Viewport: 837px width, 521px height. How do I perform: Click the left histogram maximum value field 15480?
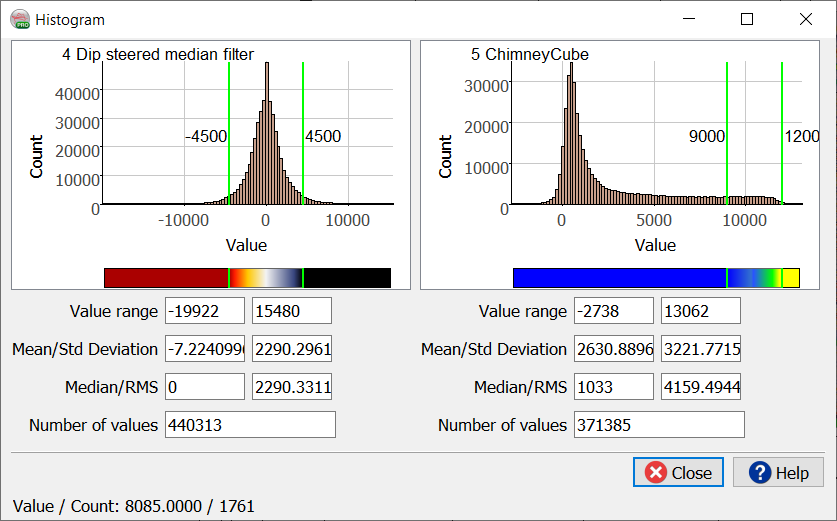291,311
